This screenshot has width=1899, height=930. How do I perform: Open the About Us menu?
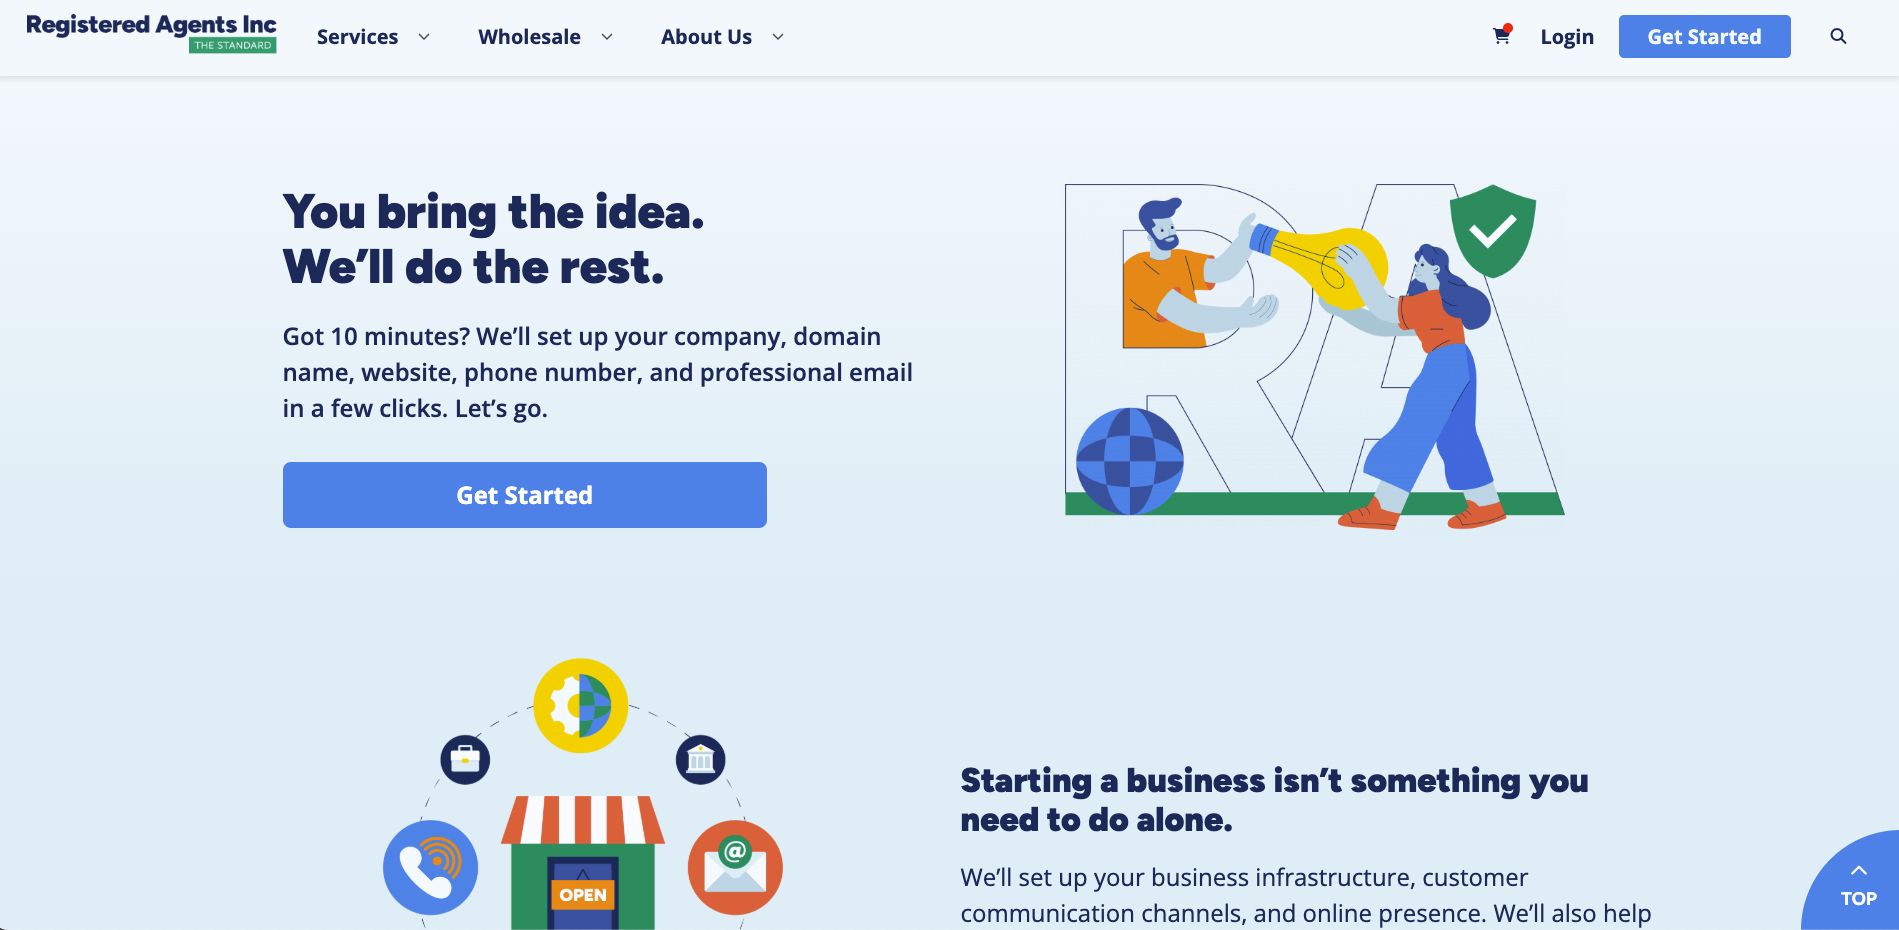706,37
